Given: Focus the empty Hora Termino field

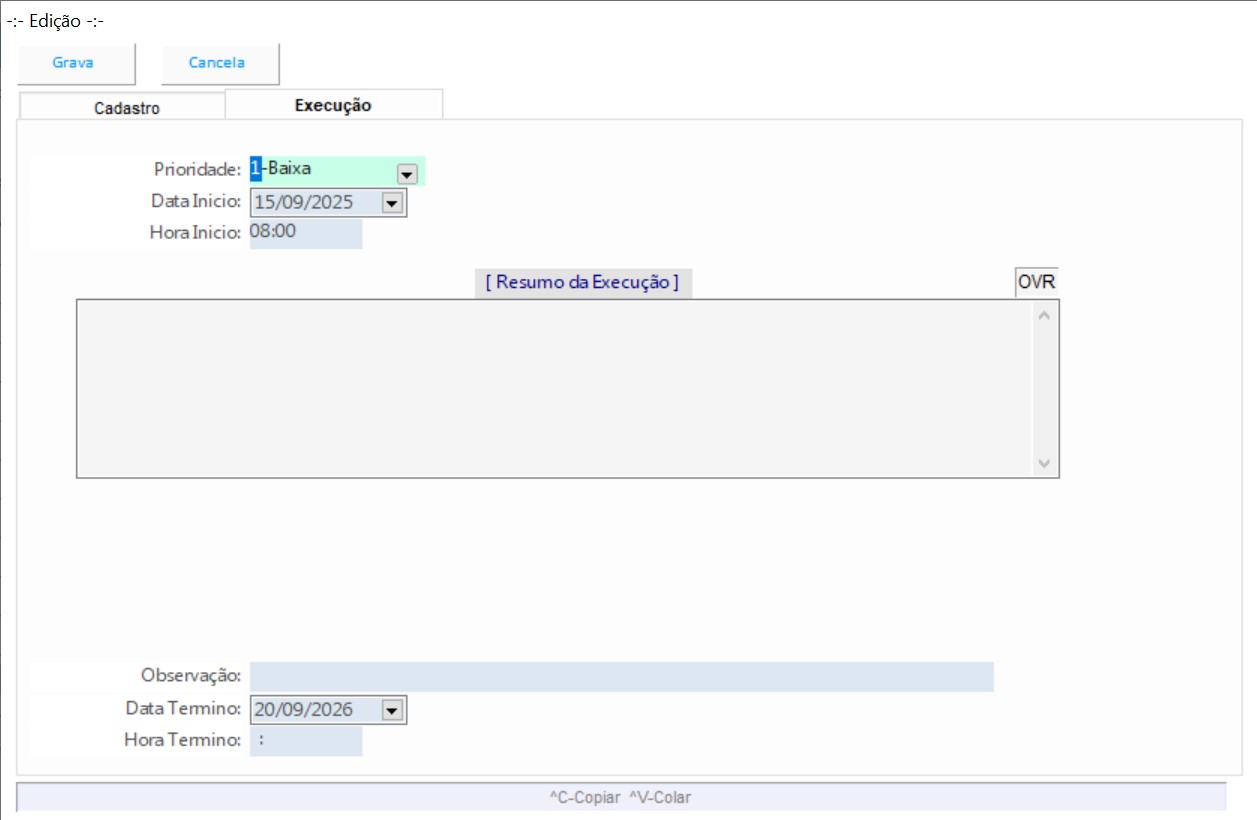Looking at the screenshot, I should (x=305, y=741).
